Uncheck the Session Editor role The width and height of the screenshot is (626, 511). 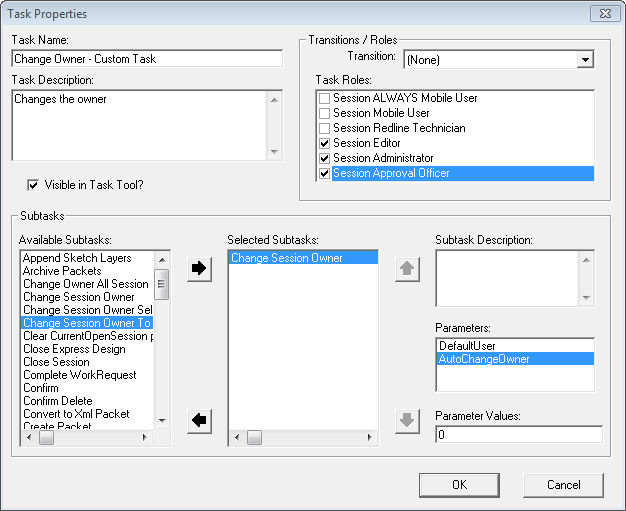coord(324,144)
